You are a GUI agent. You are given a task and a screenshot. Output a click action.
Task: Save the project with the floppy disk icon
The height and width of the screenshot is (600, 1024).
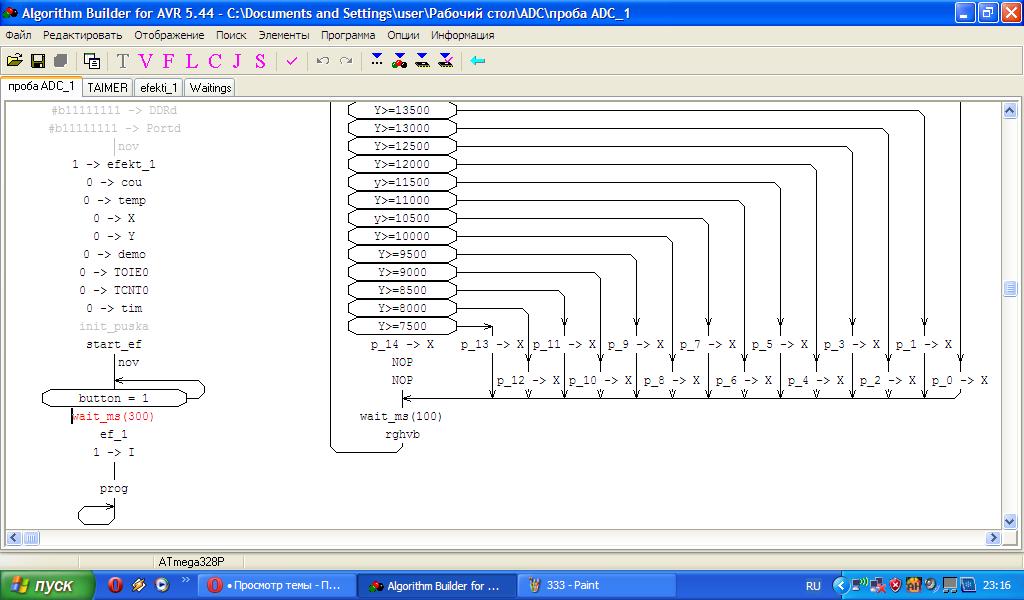click(37, 61)
